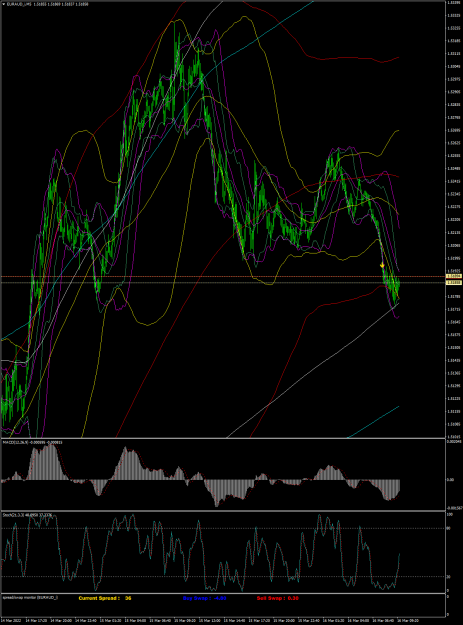Click the blue Buy Swap text
The width and height of the screenshot is (463, 625).
(x=204, y=598)
